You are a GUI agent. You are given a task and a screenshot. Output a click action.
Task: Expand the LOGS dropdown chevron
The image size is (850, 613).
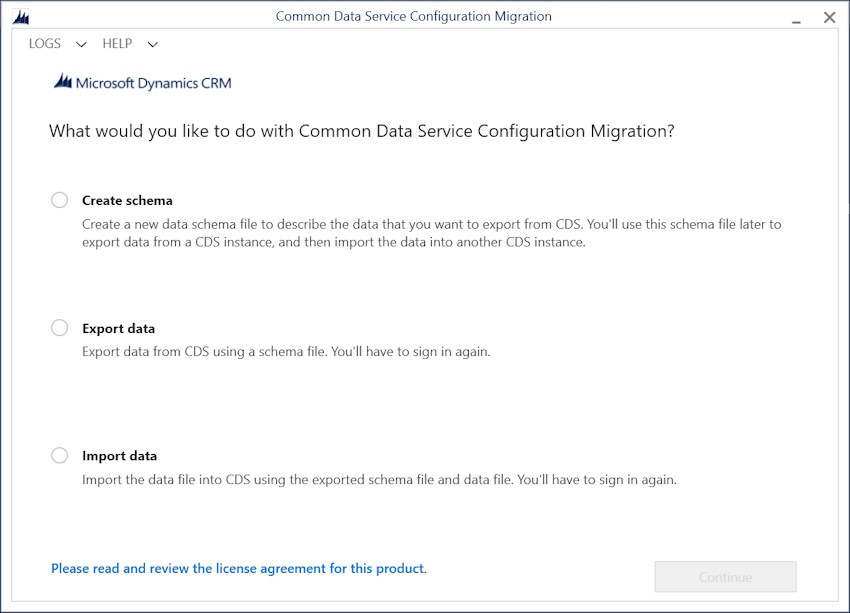81,44
